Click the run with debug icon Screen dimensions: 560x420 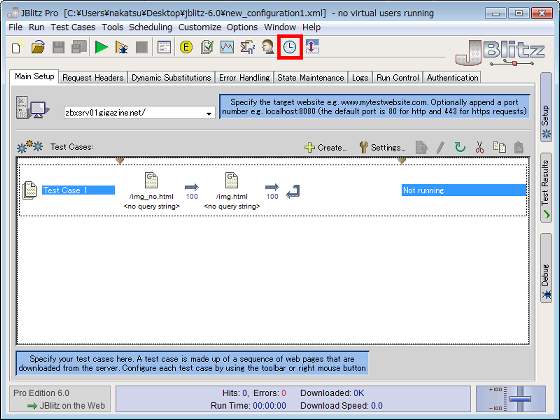[122, 47]
